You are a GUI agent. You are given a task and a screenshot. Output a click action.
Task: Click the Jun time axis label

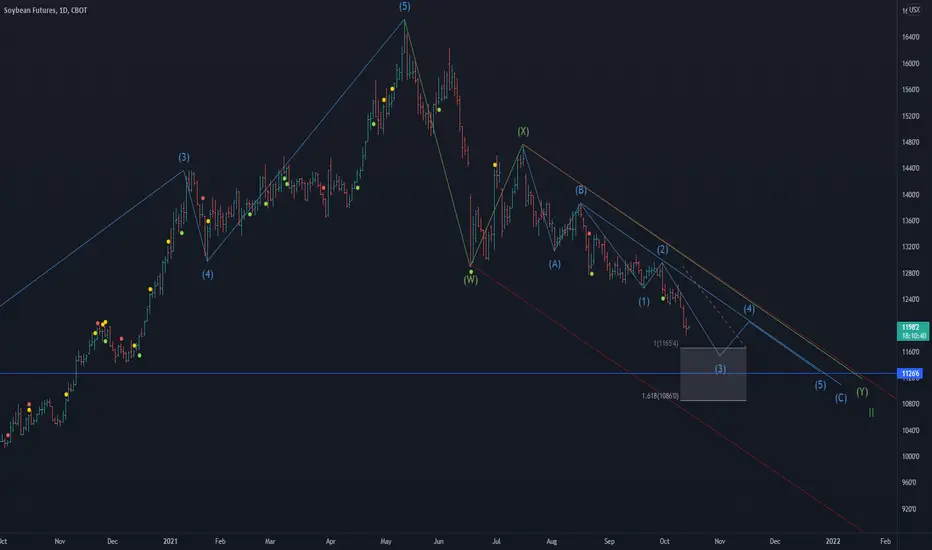[439, 541]
